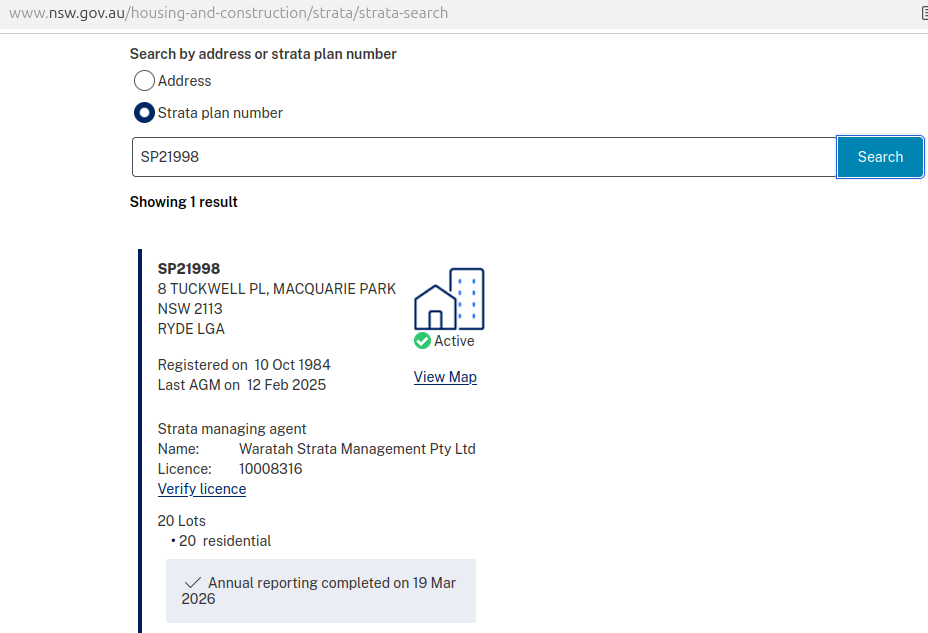
Task: Click the annual reporting checkmark icon
Action: coord(193,583)
